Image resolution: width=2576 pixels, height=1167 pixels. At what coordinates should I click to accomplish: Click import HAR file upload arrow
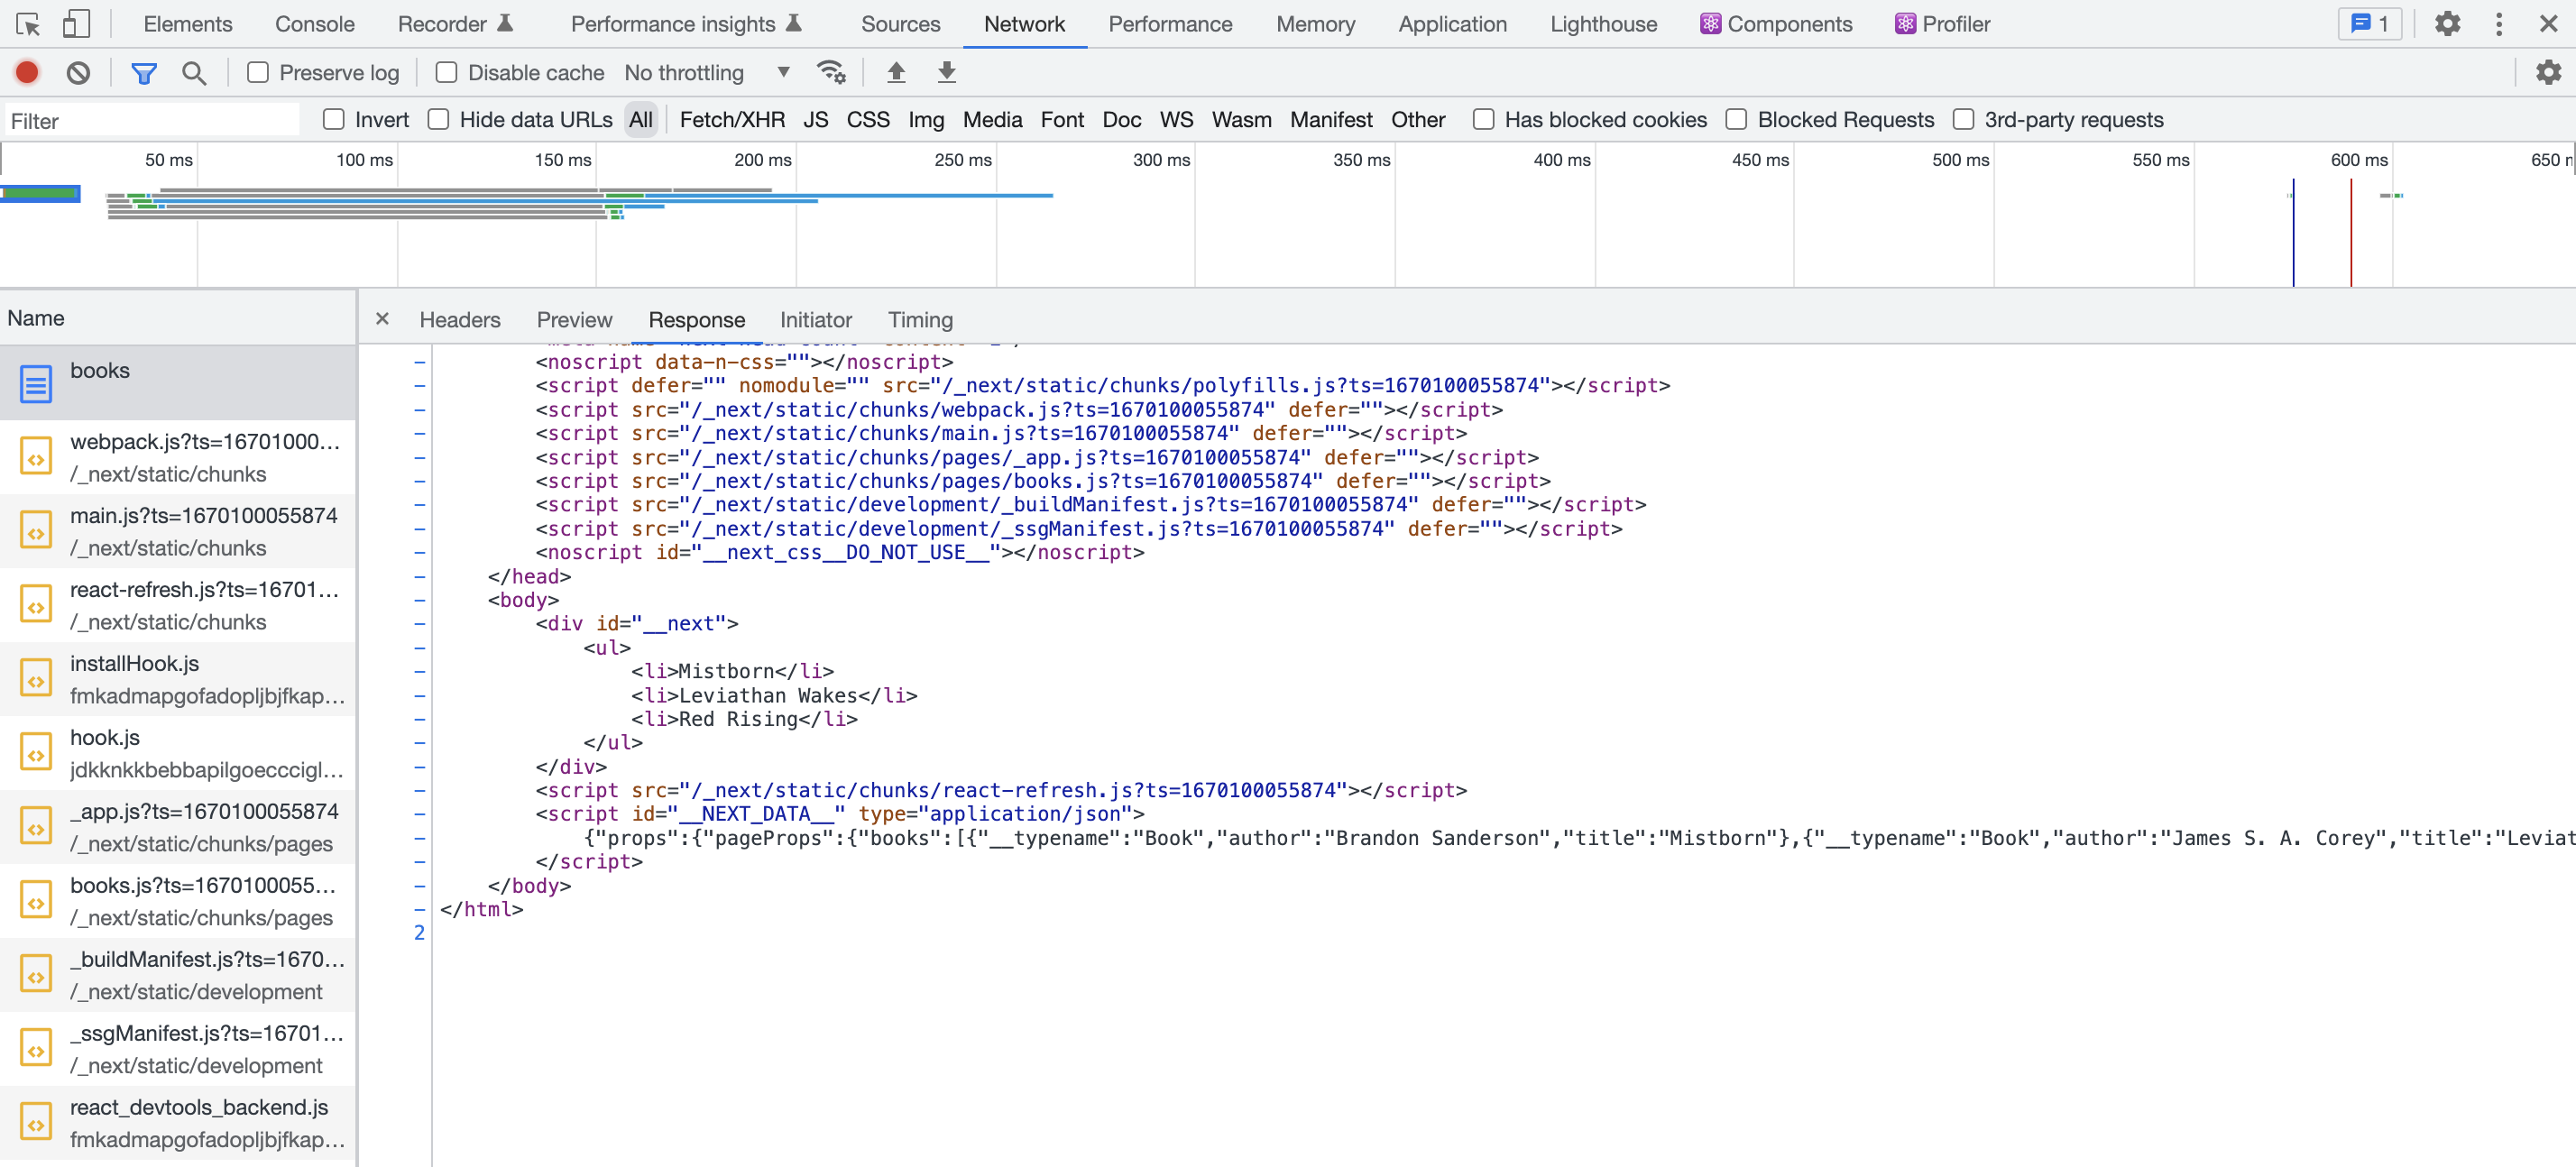[x=896, y=72]
